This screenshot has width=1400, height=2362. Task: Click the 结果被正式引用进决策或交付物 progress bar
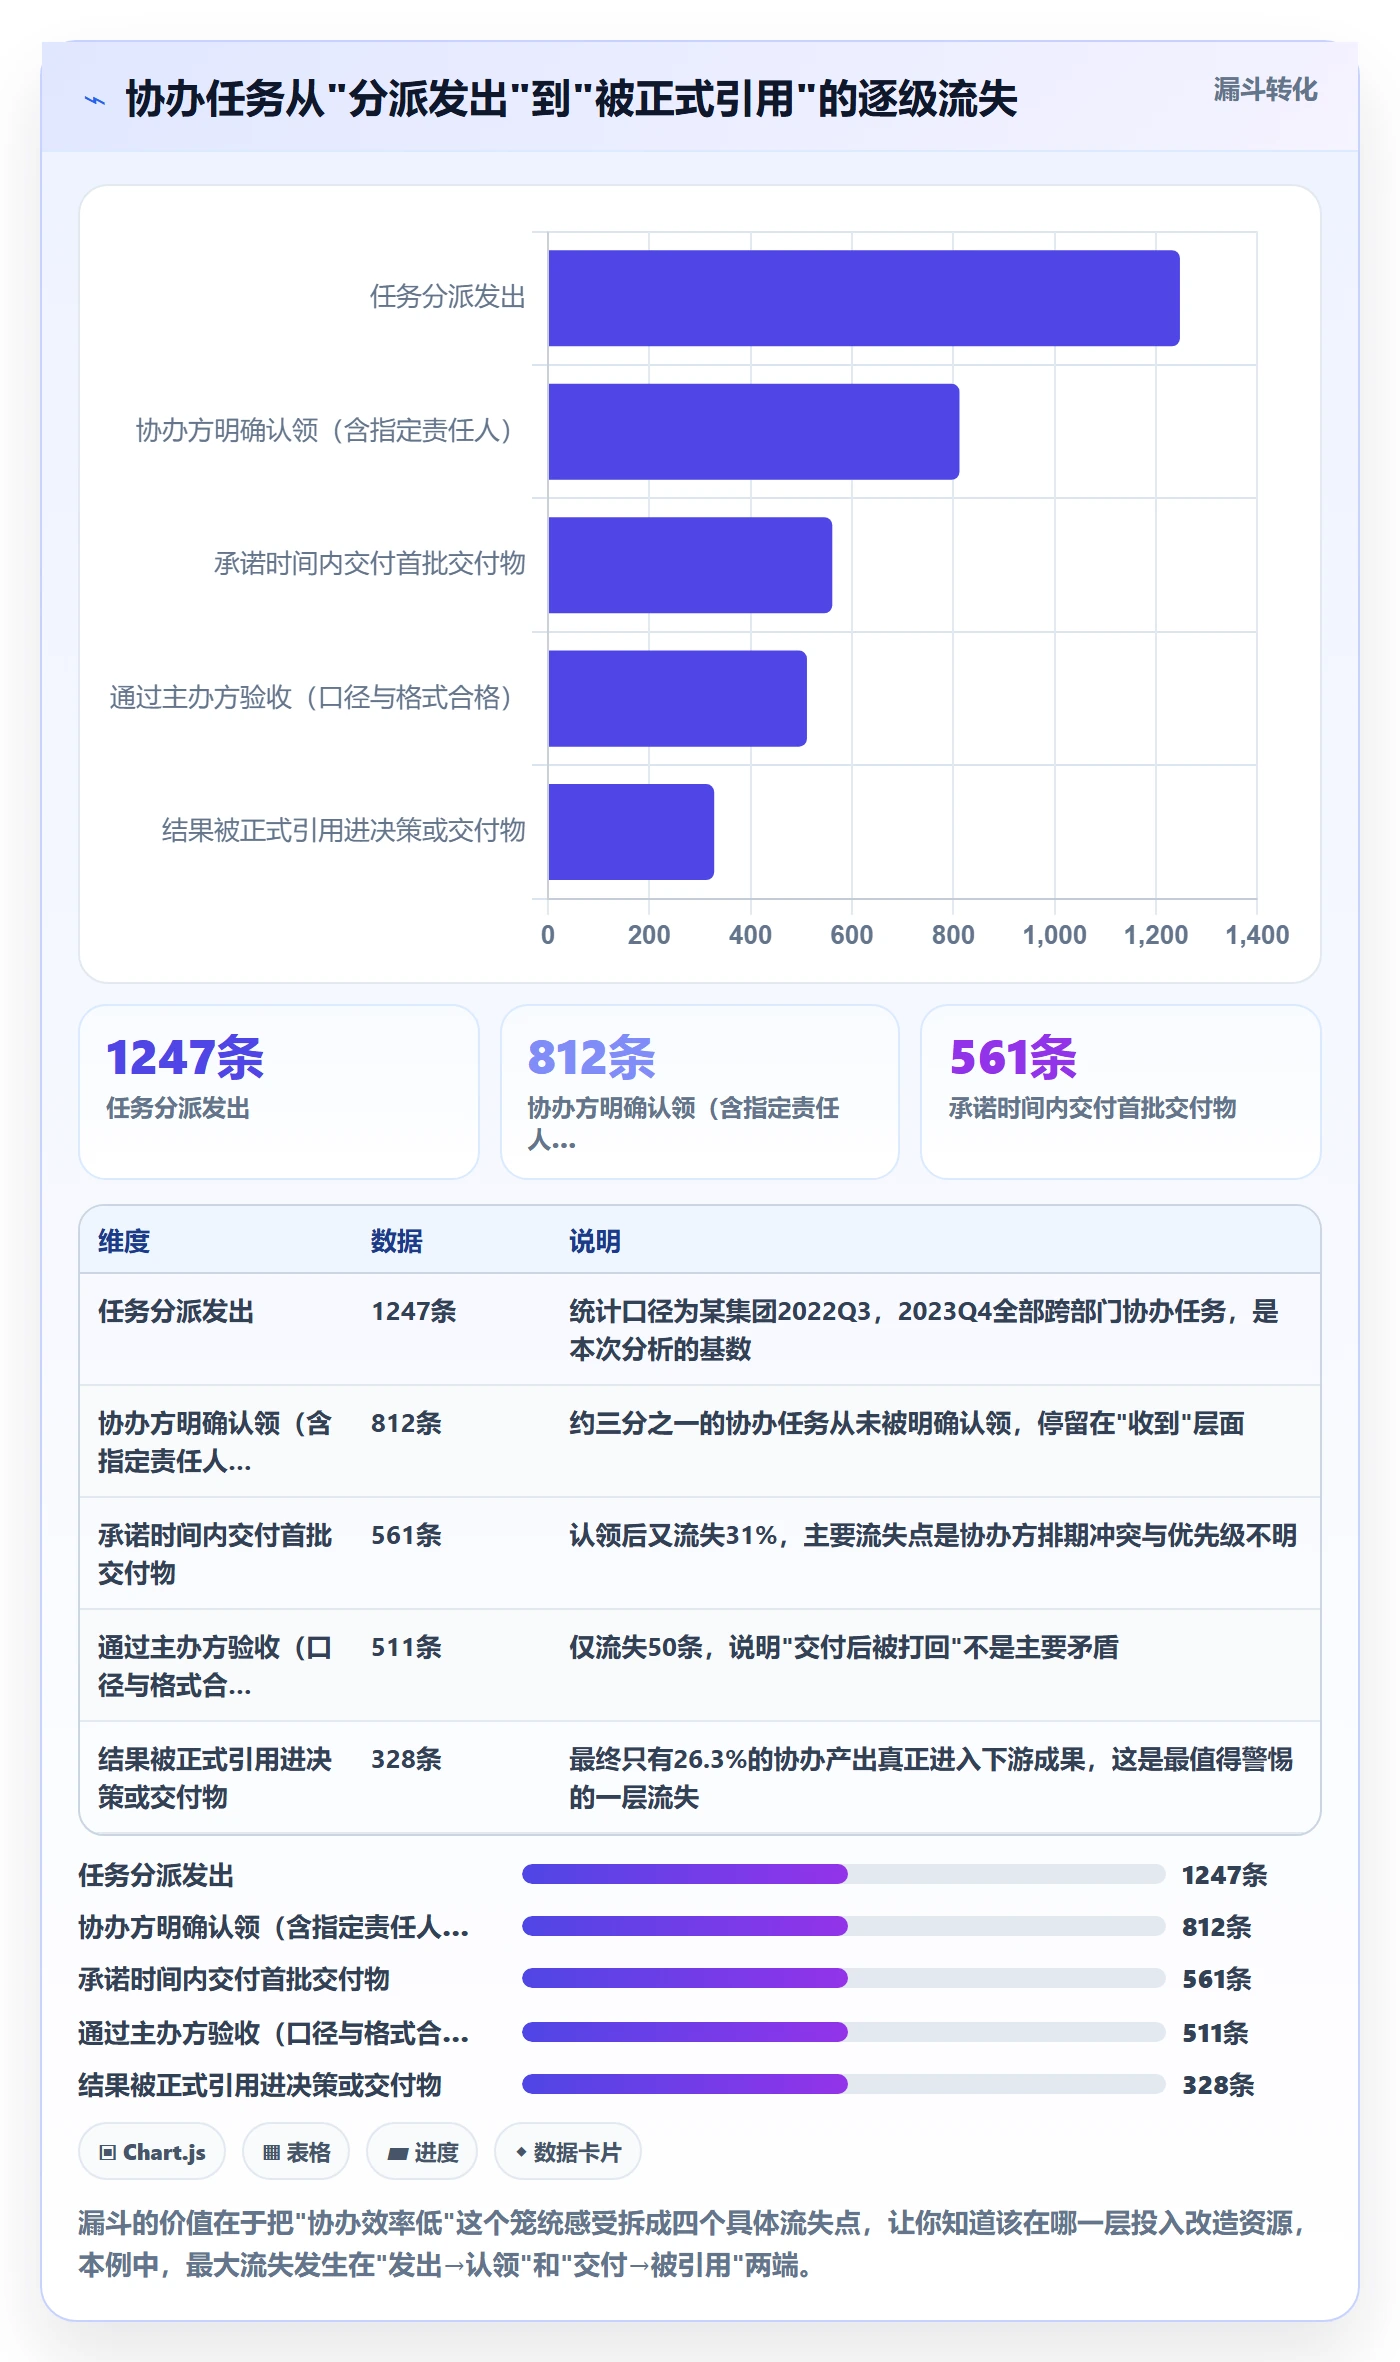[844, 2084]
